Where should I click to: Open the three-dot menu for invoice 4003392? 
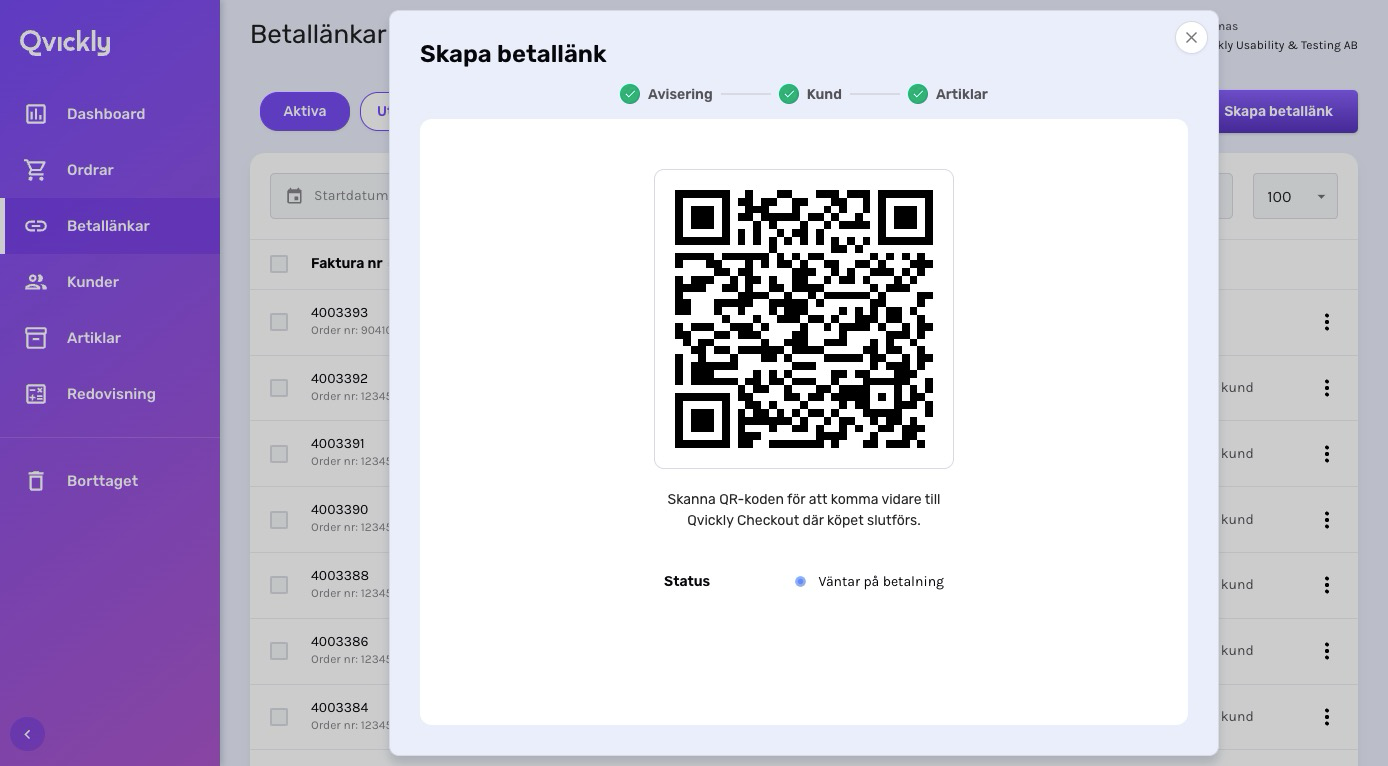click(x=1327, y=388)
